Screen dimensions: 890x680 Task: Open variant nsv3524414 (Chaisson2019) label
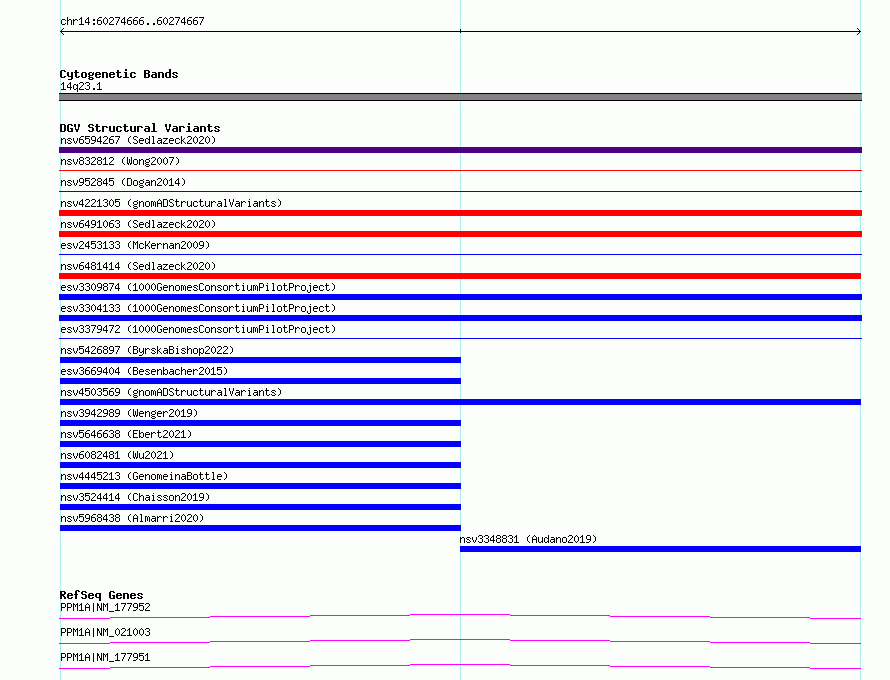(135, 497)
